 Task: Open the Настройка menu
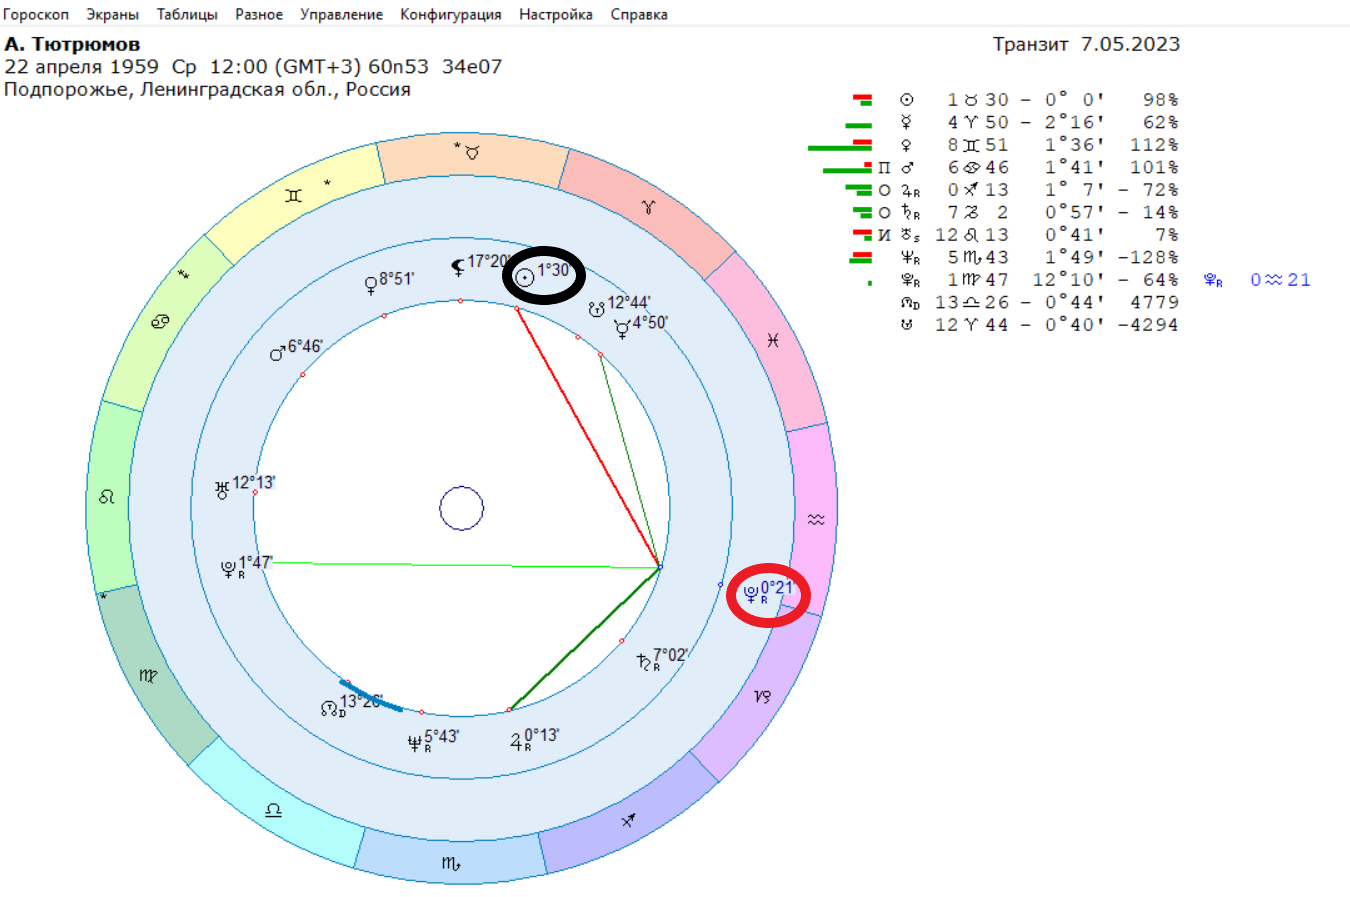[555, 14]
